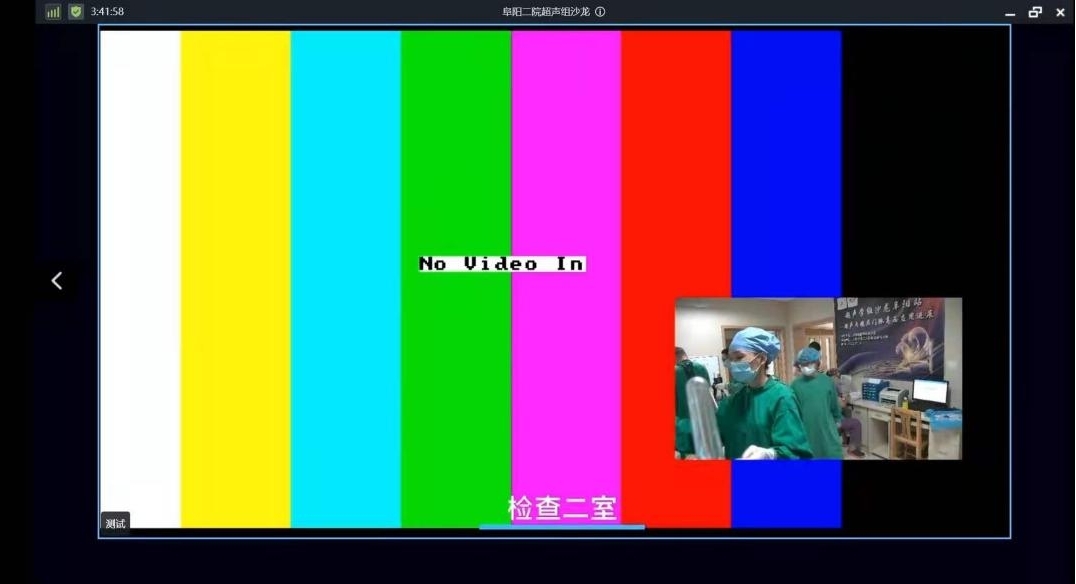The image size is (1076, 584).
Task: Click the 3:41:58 meeting timer
Action: point(107,12)
